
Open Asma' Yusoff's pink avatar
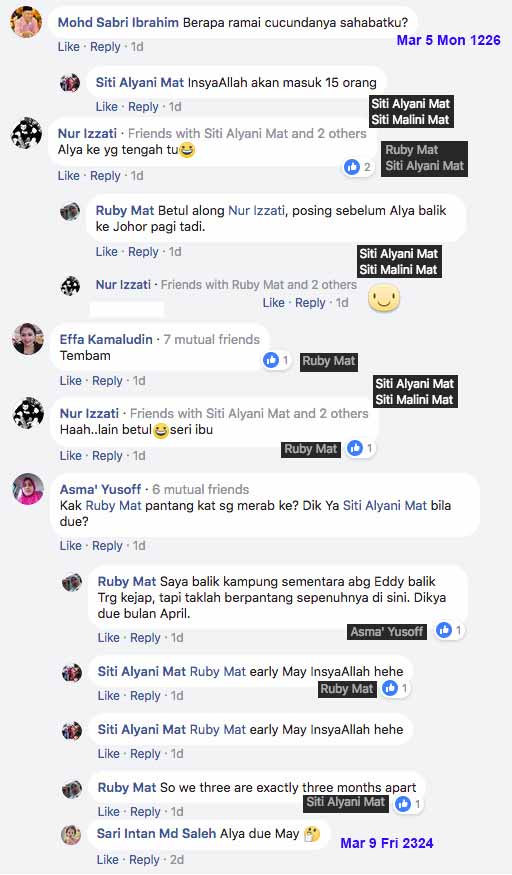point(28,489)
